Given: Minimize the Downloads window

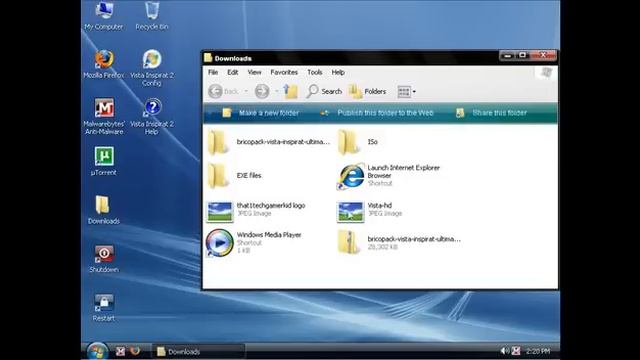Looking at the screenshot, I should 507,56.
